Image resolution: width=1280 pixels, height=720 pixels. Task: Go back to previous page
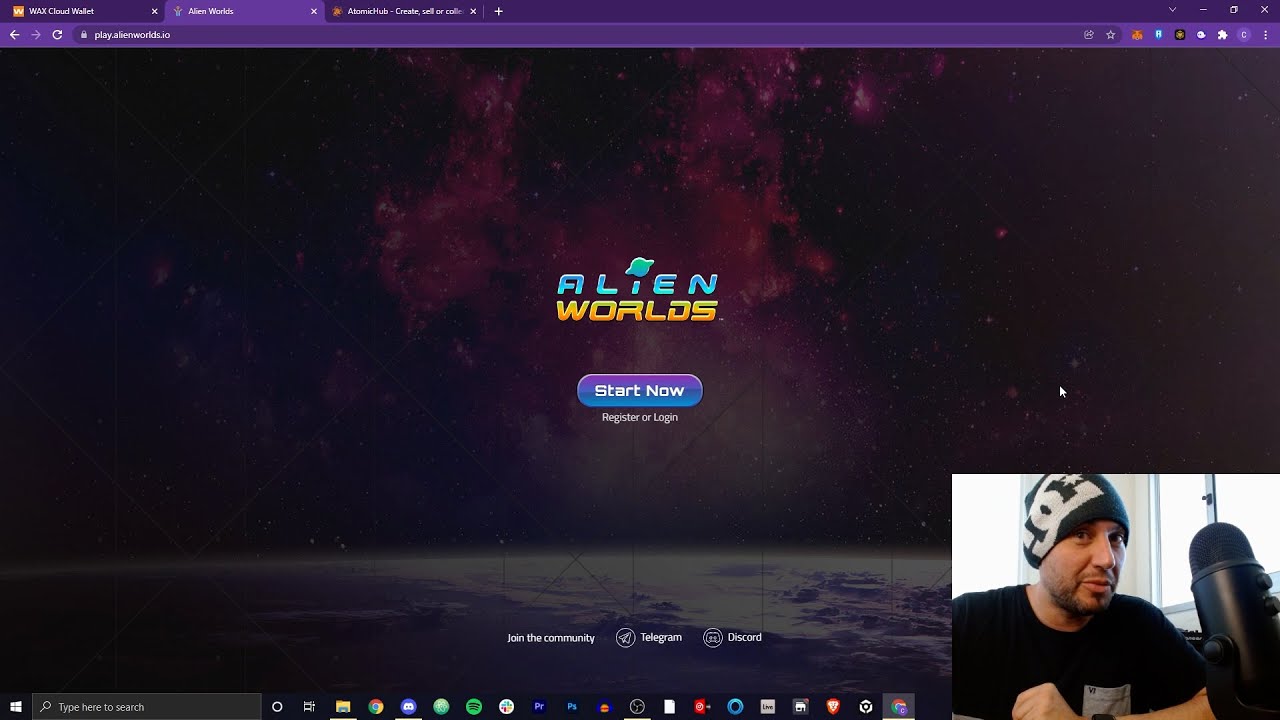pos(14,34)
